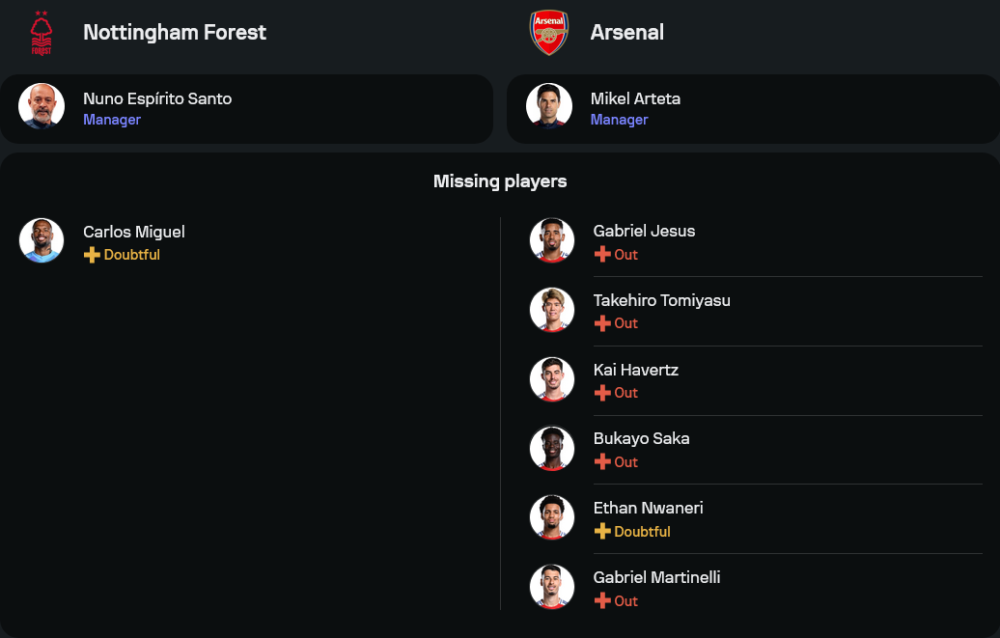Open Gabriel Jesus's player avatar

point(552,241)
